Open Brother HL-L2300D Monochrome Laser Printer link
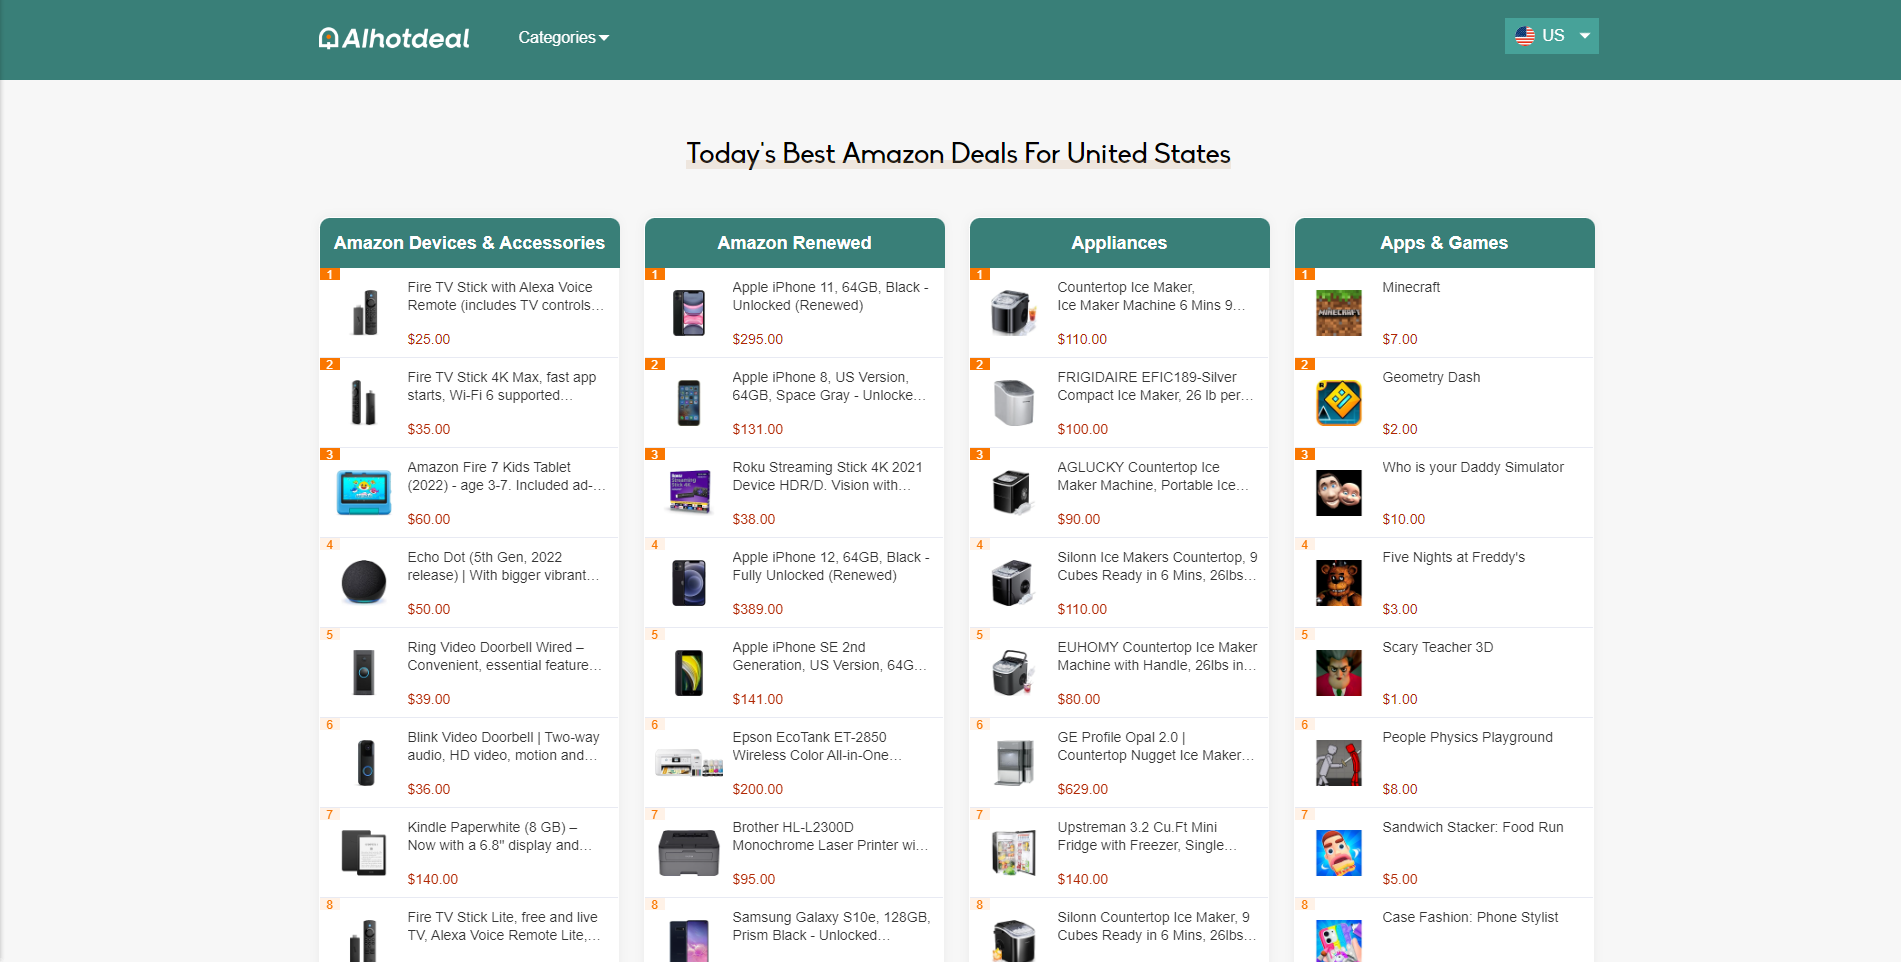 (x=830, y=836)
